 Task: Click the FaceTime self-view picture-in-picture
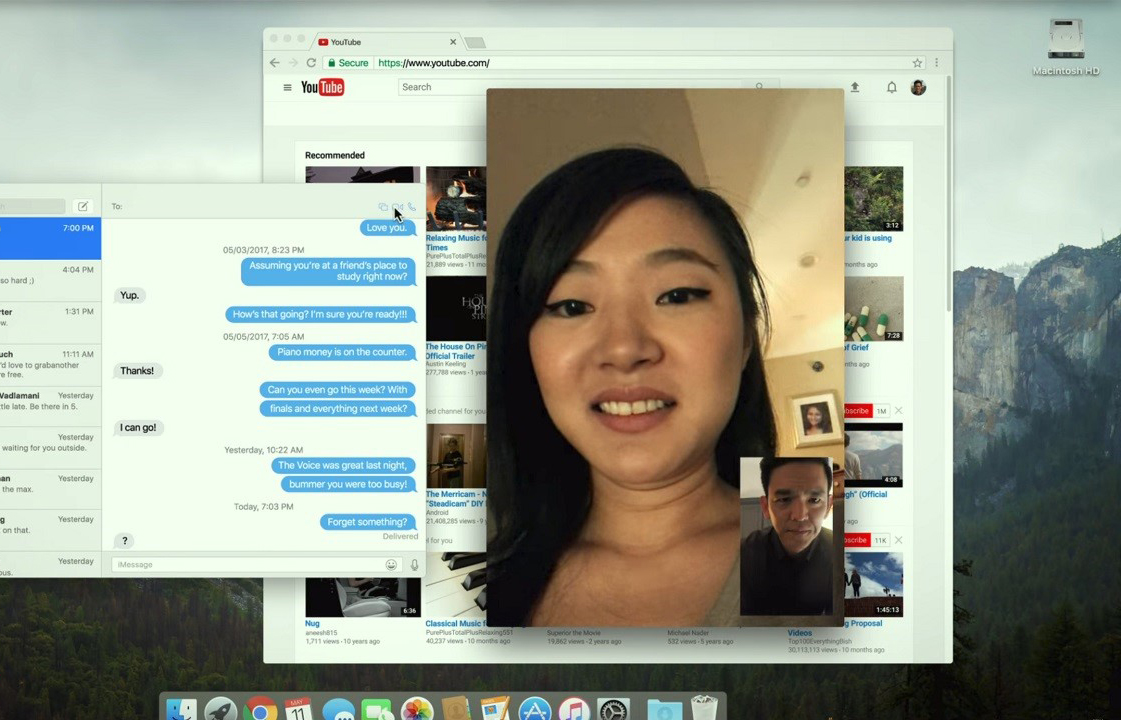[786, 536]
